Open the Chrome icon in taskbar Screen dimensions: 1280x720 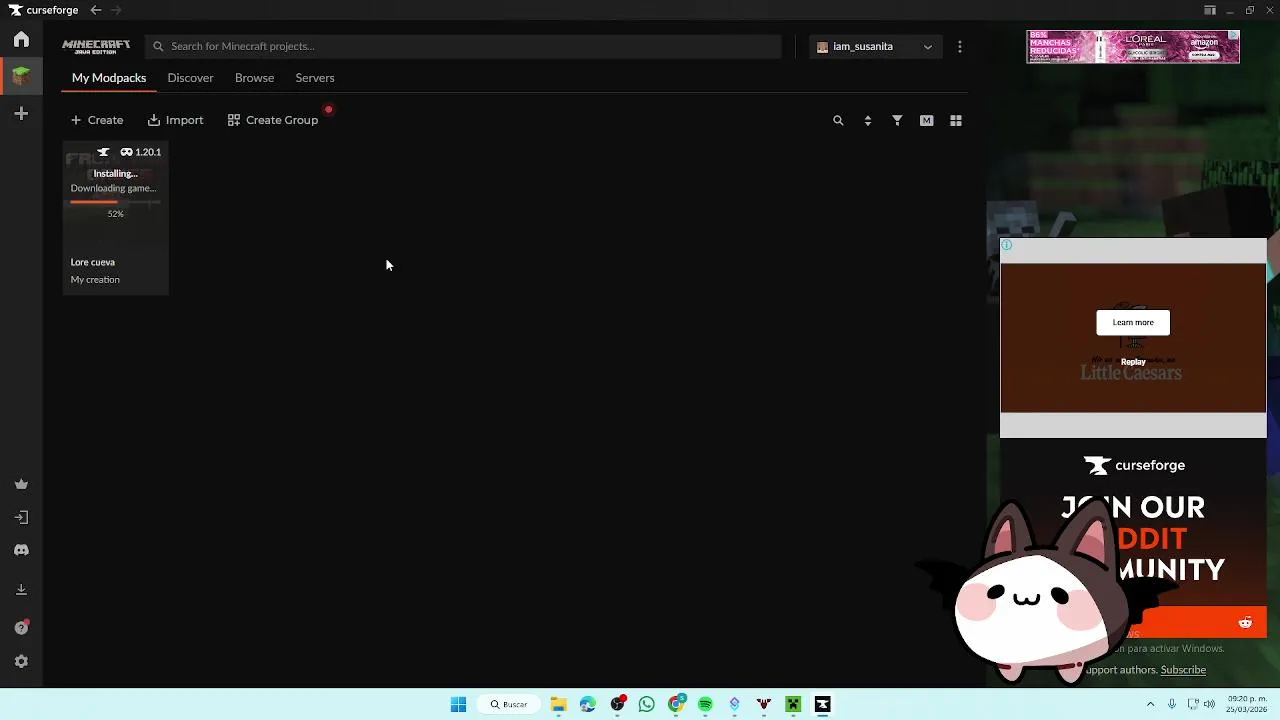tap(676, 704)
